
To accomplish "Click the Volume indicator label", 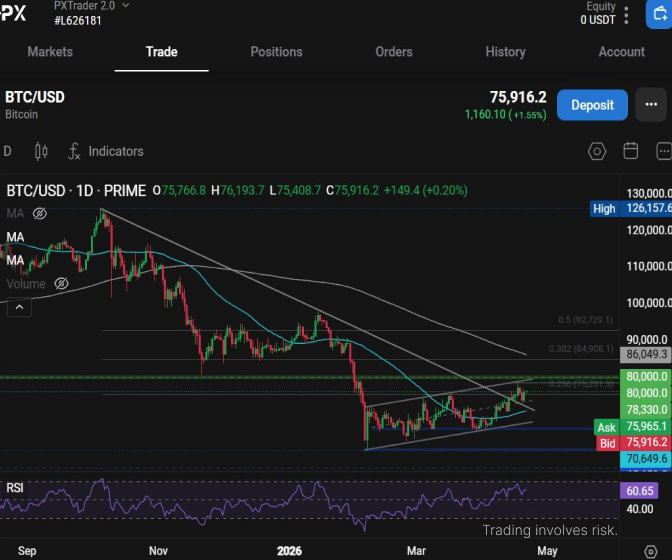I will tap(26, 284).
